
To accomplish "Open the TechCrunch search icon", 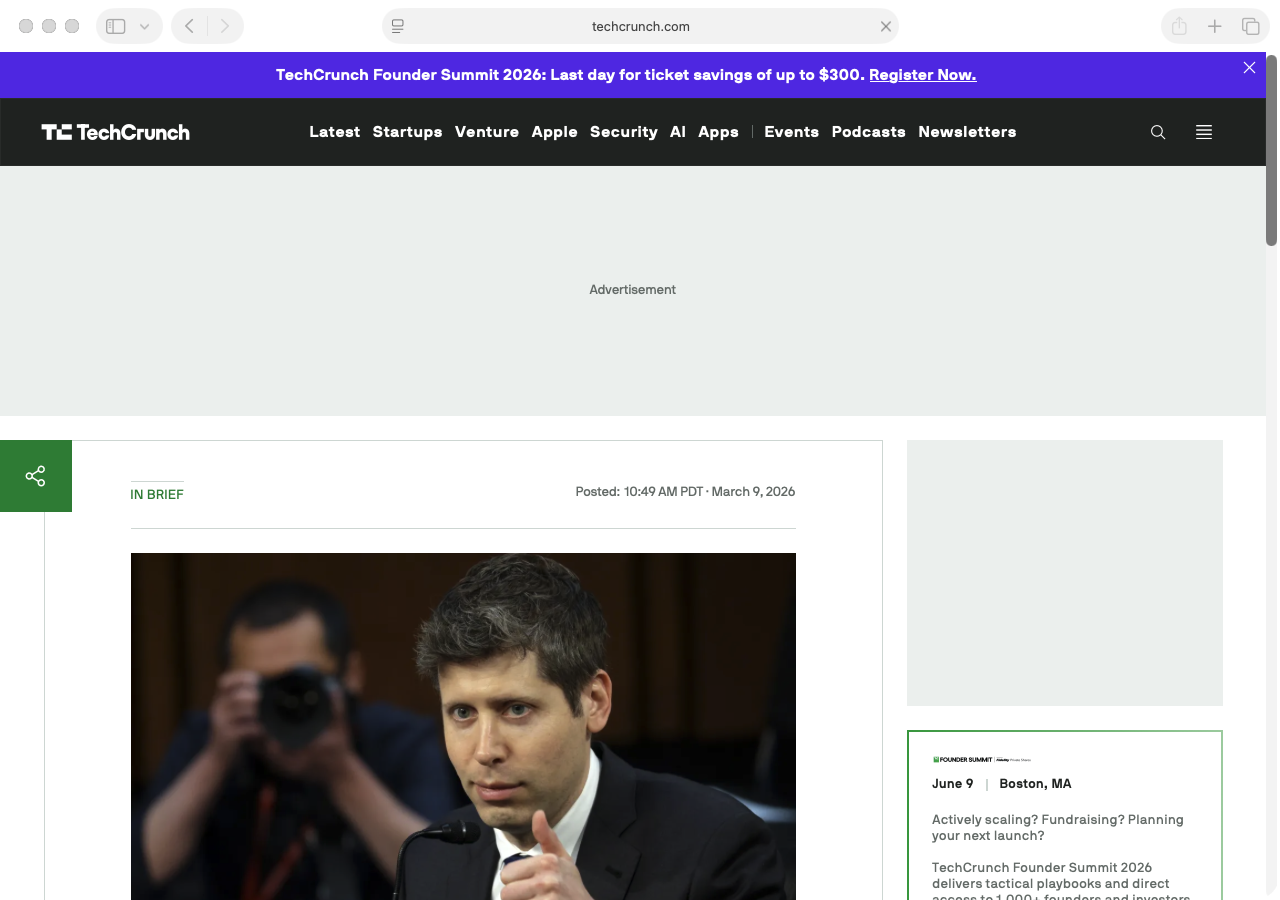I will pos(1157,131).
